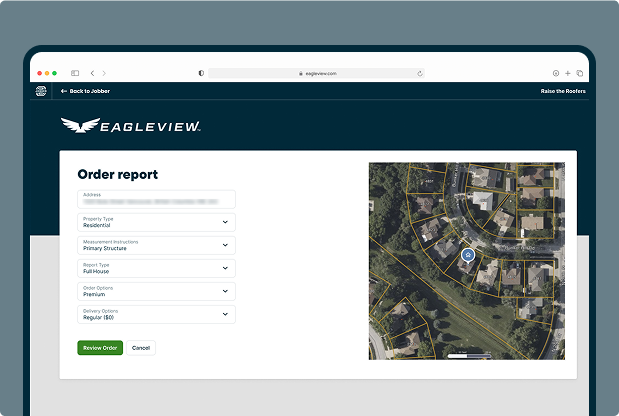The height and width of the screenshot is (416, 619).
Task: Click the back arrow beside Back to Jobber
Action: click(64, 91)
